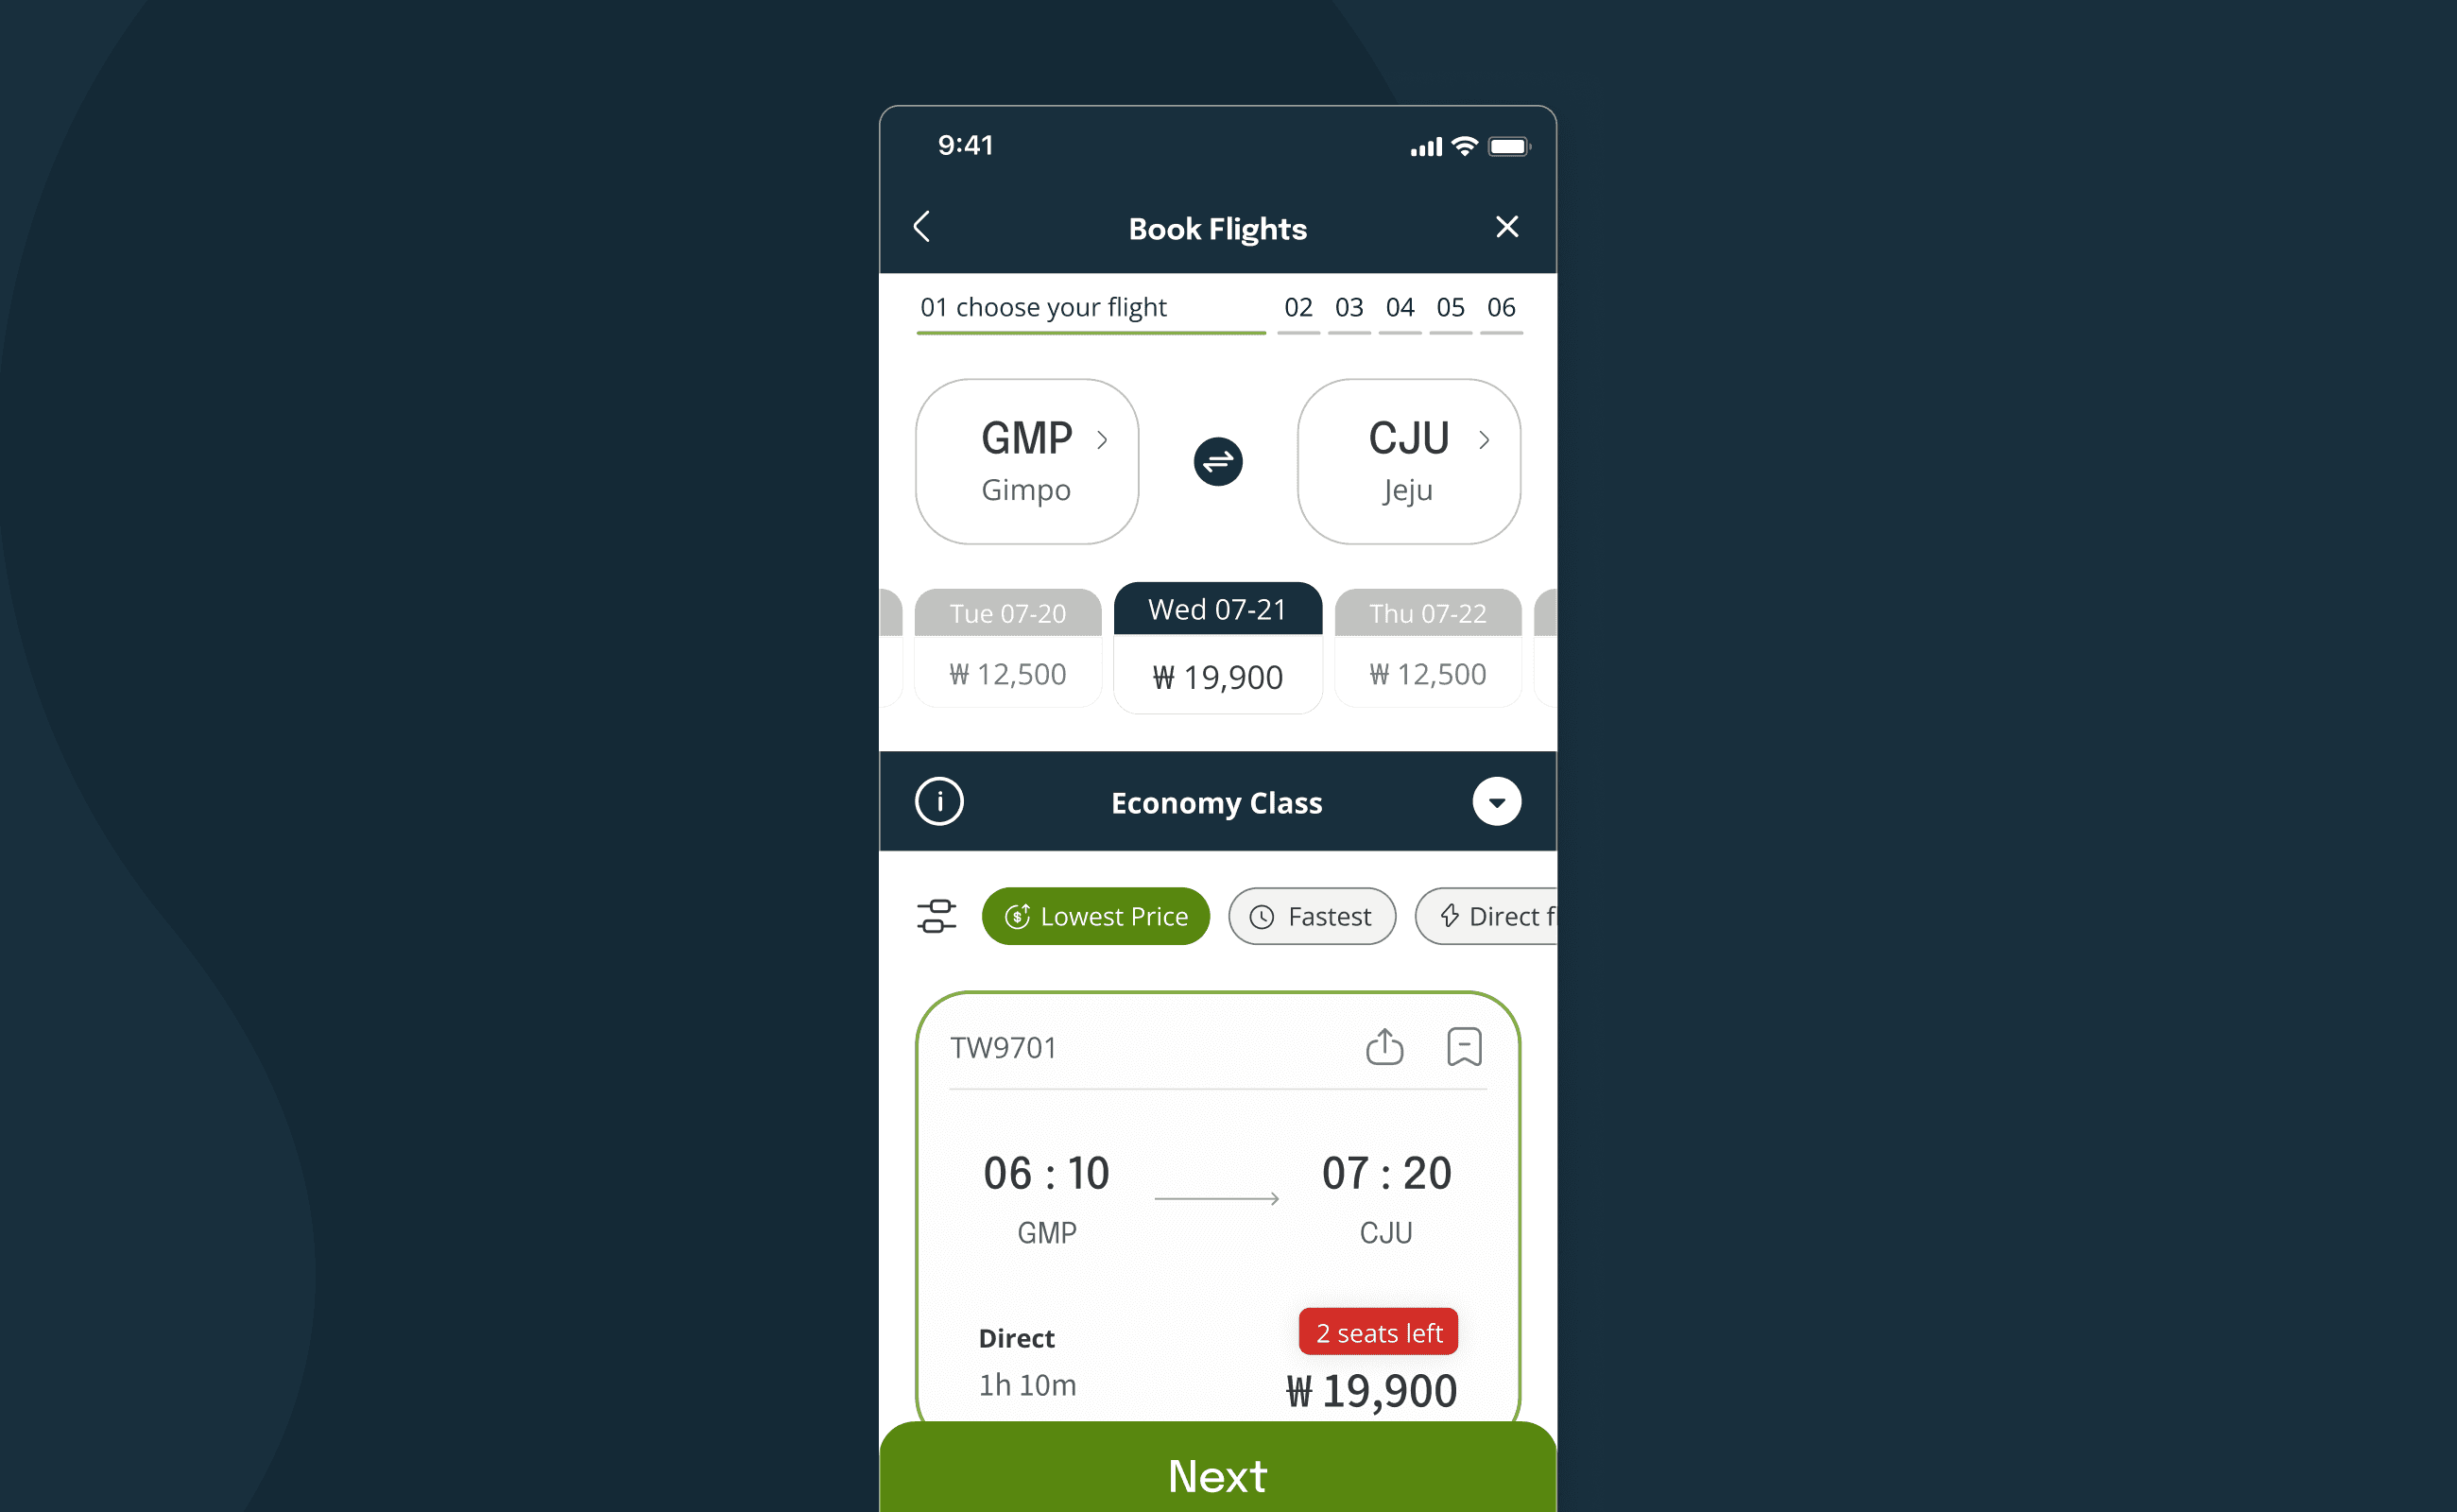Image resolution: width=2457 pixels, height=1512 pixels.
Task: Select Fastest sort option toggle
Action: [1313, 914]
